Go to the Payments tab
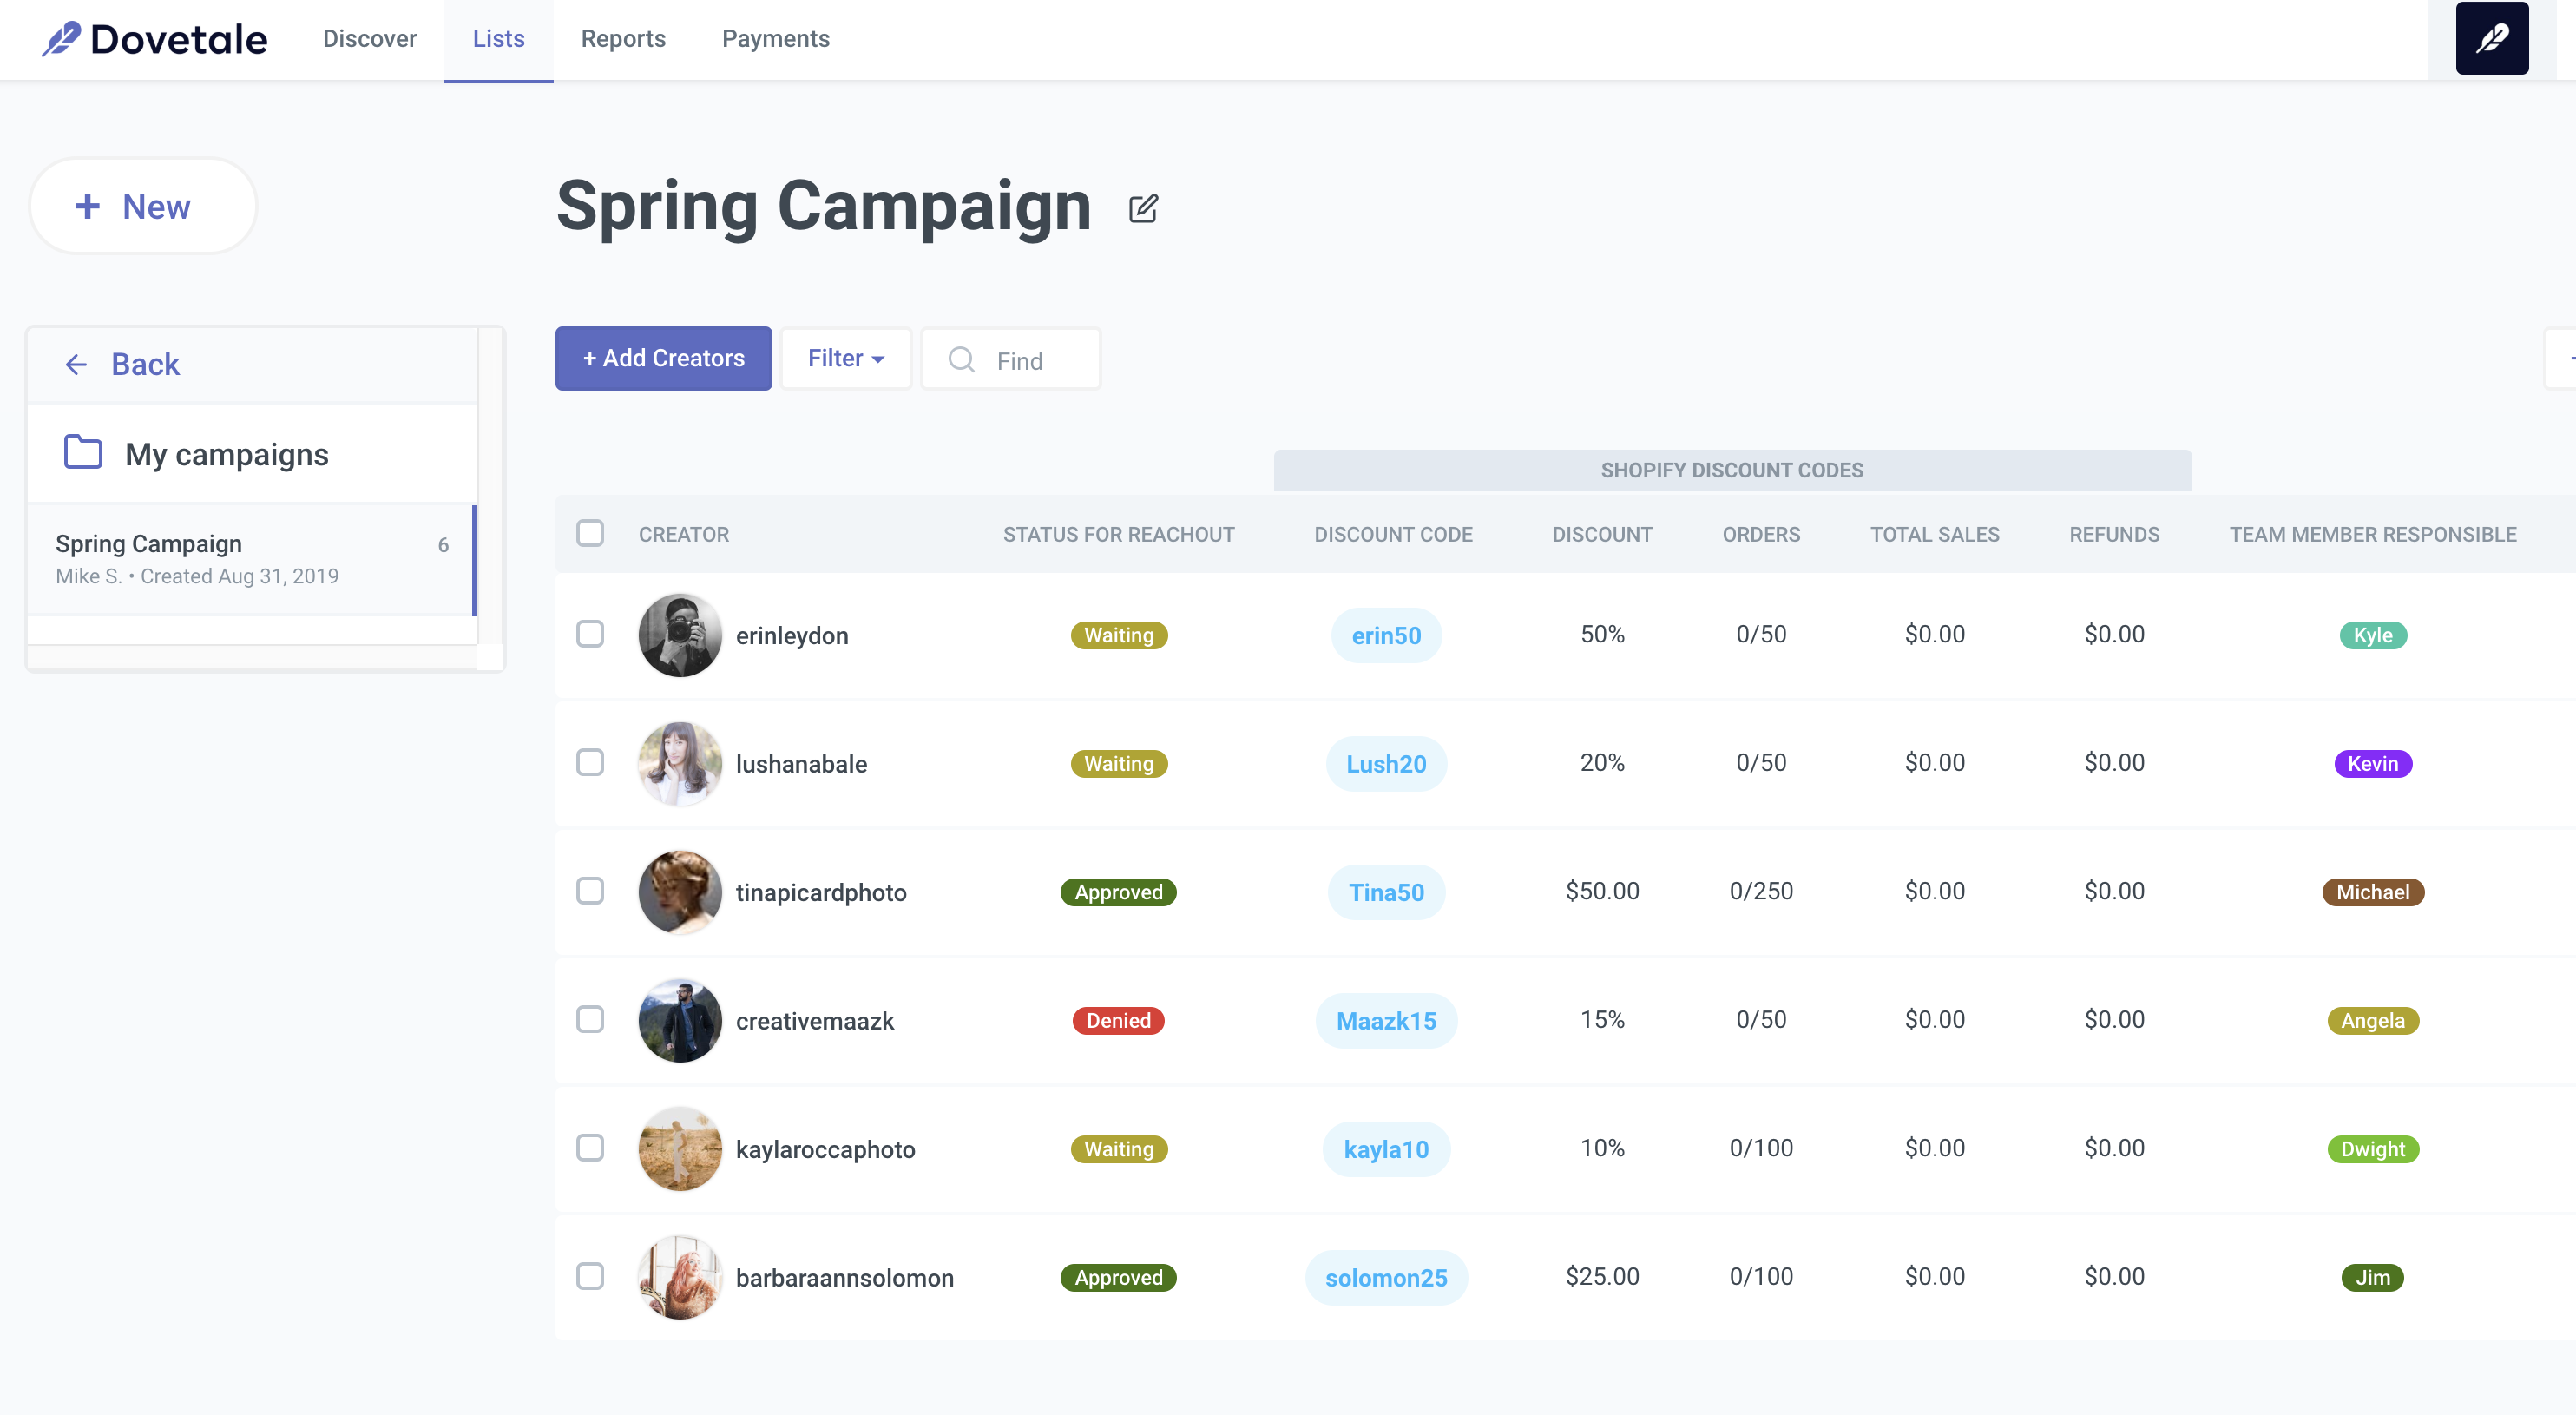This screenshot has width=2576, height=1415. pyautogui.click(x=775, y=39)
